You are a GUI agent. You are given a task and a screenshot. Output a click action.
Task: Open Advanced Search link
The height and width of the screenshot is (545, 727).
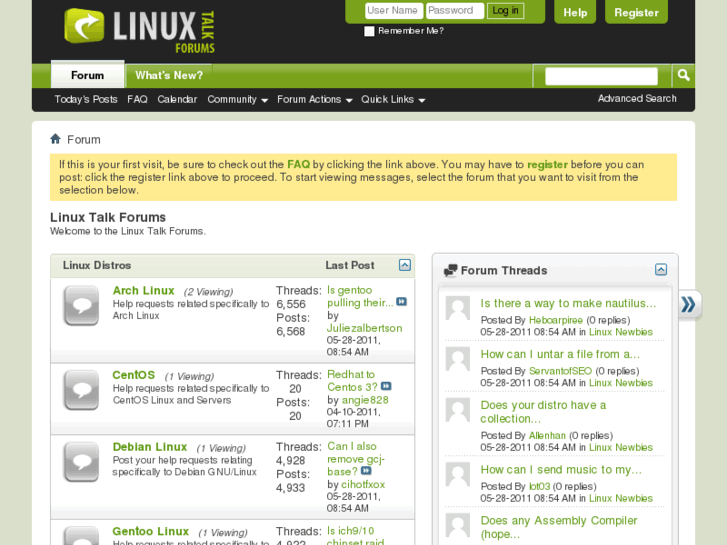[637, 98]
